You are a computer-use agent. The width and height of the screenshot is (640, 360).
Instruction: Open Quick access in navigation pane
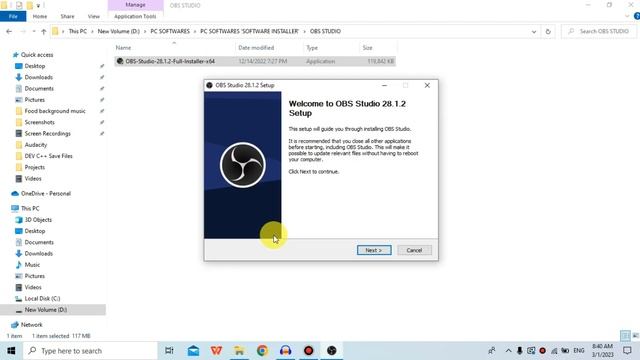37,55
